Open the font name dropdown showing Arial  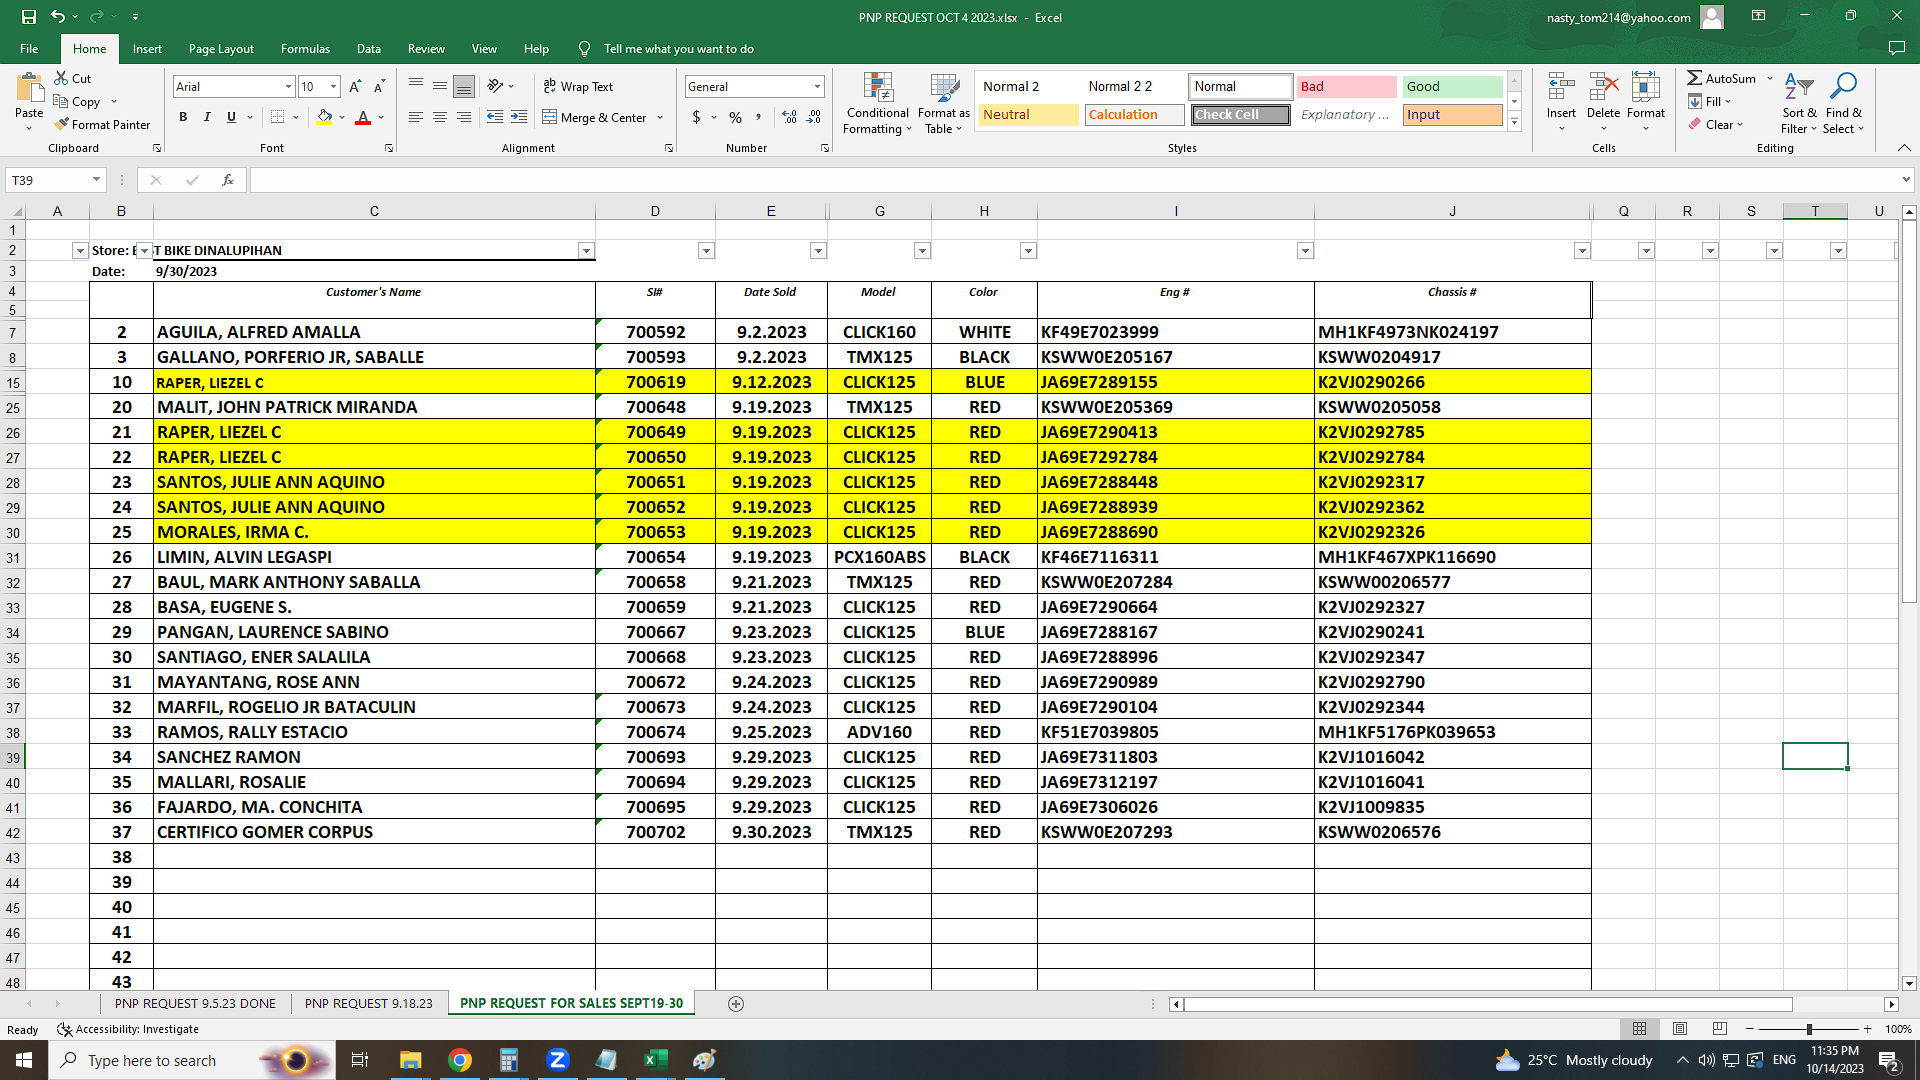coord(288,87)
